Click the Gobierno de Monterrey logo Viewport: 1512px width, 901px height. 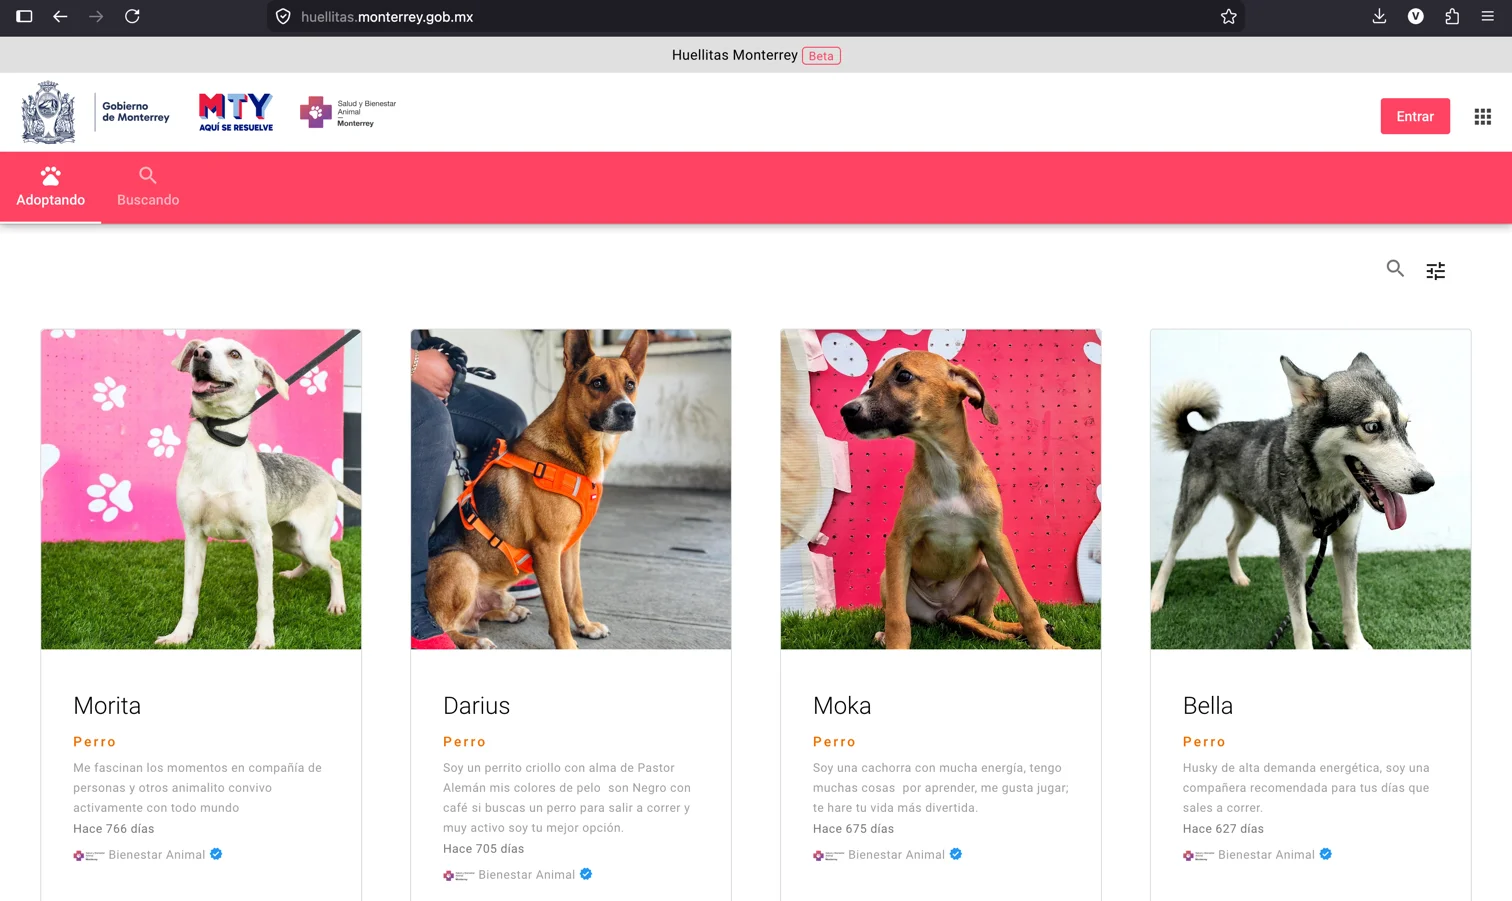96,112
